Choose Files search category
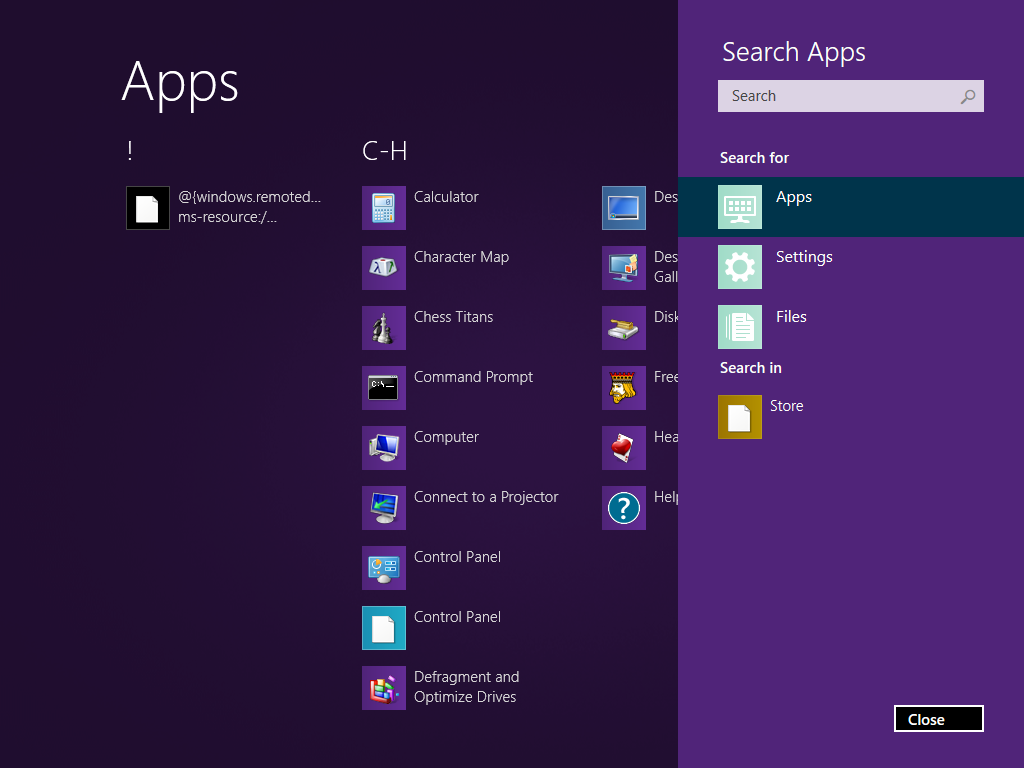 pyautogui.click(x=851, y=327)
